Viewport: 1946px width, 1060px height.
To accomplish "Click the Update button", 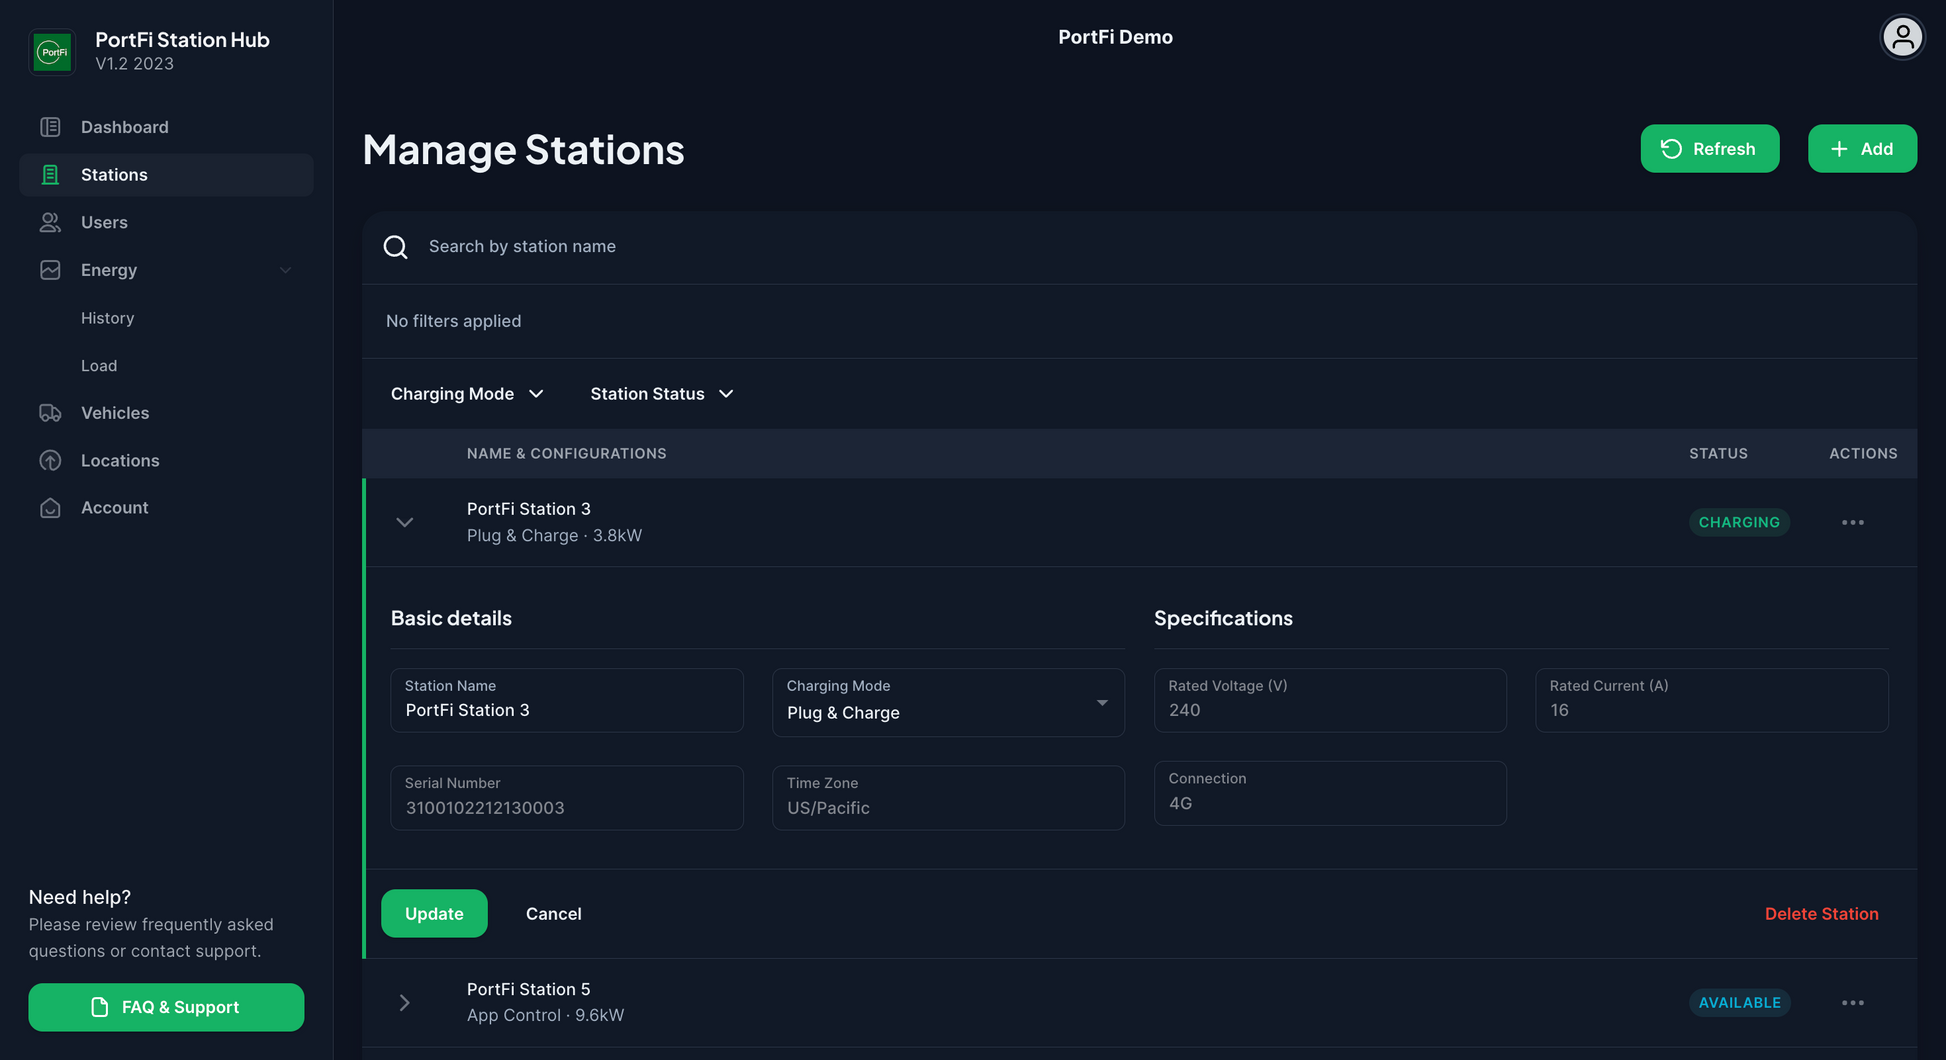I will (x=434, y=913).
